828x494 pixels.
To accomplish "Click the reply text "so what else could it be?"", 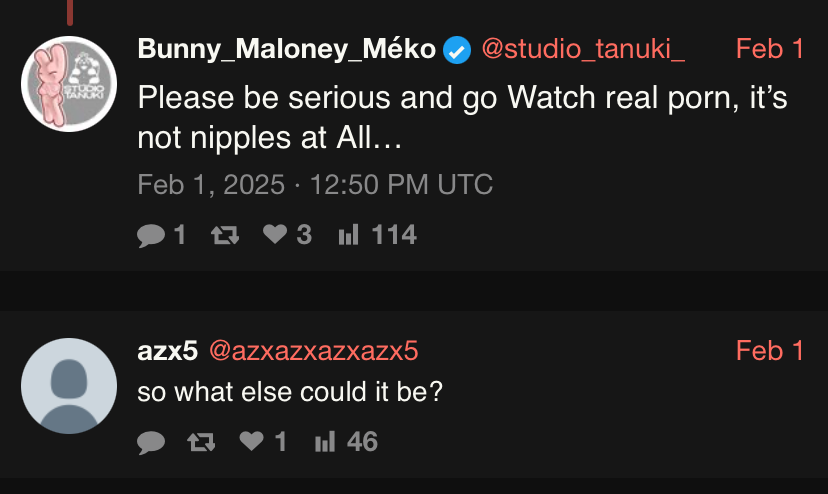I will click(x=290, y=391).
